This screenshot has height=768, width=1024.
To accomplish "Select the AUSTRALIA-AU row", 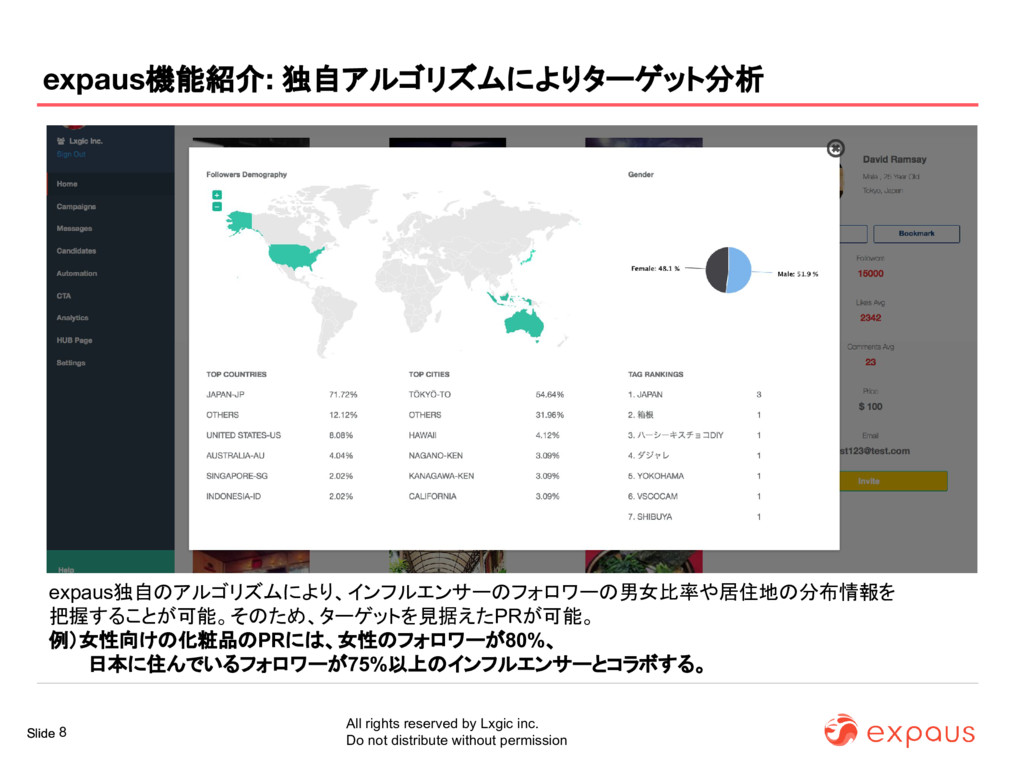I will click(282, 455).
